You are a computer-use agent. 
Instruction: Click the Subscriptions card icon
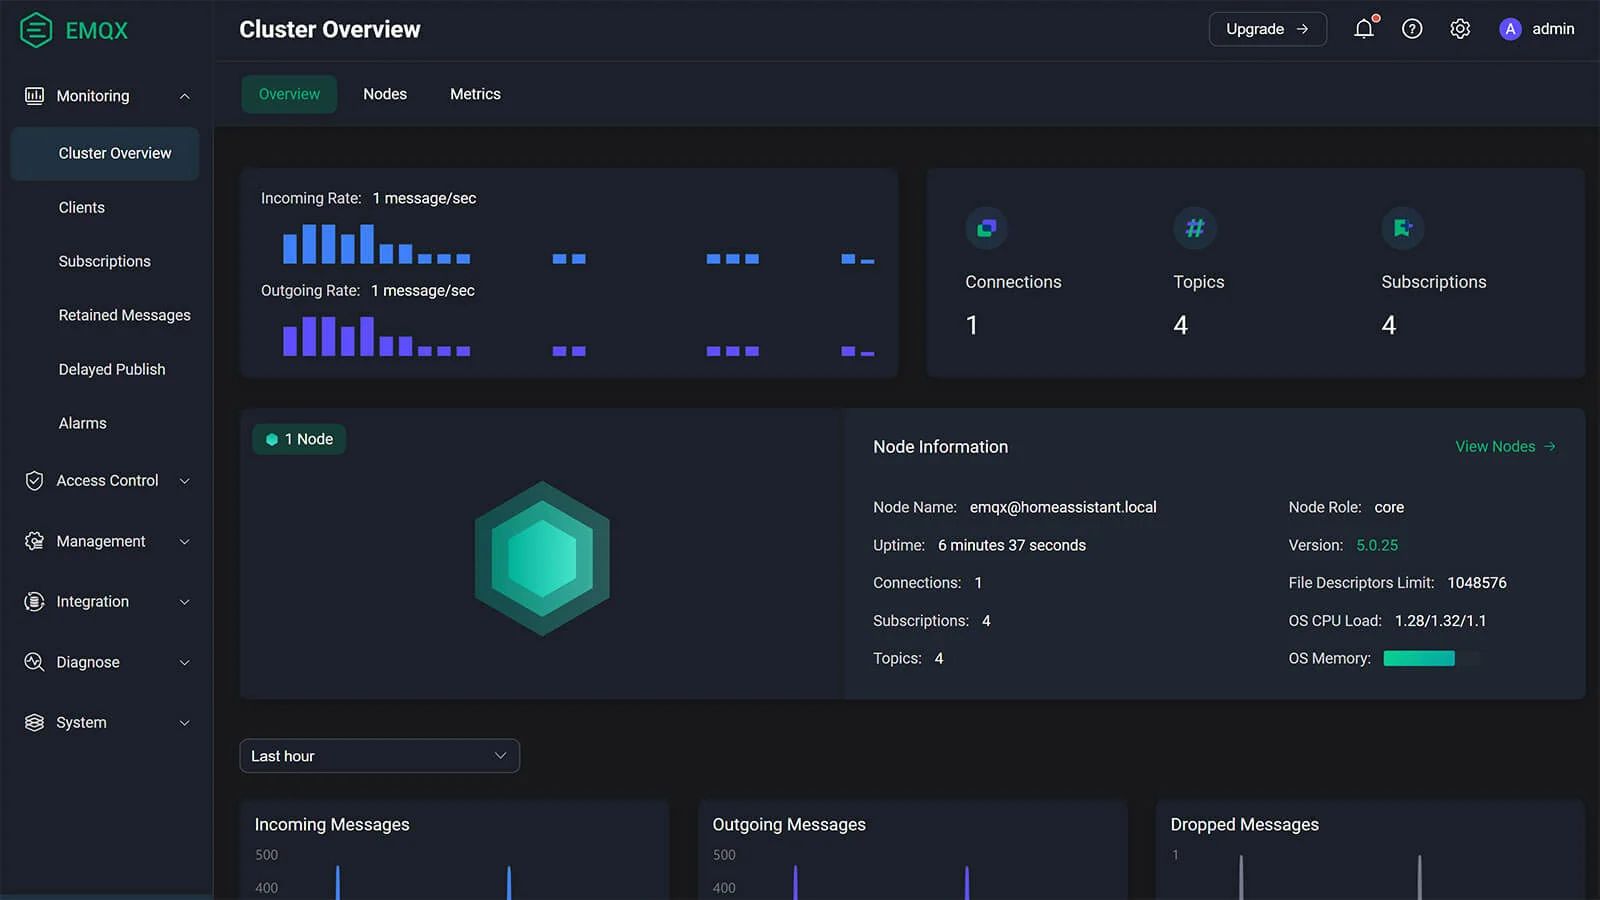pos(1402,228)
